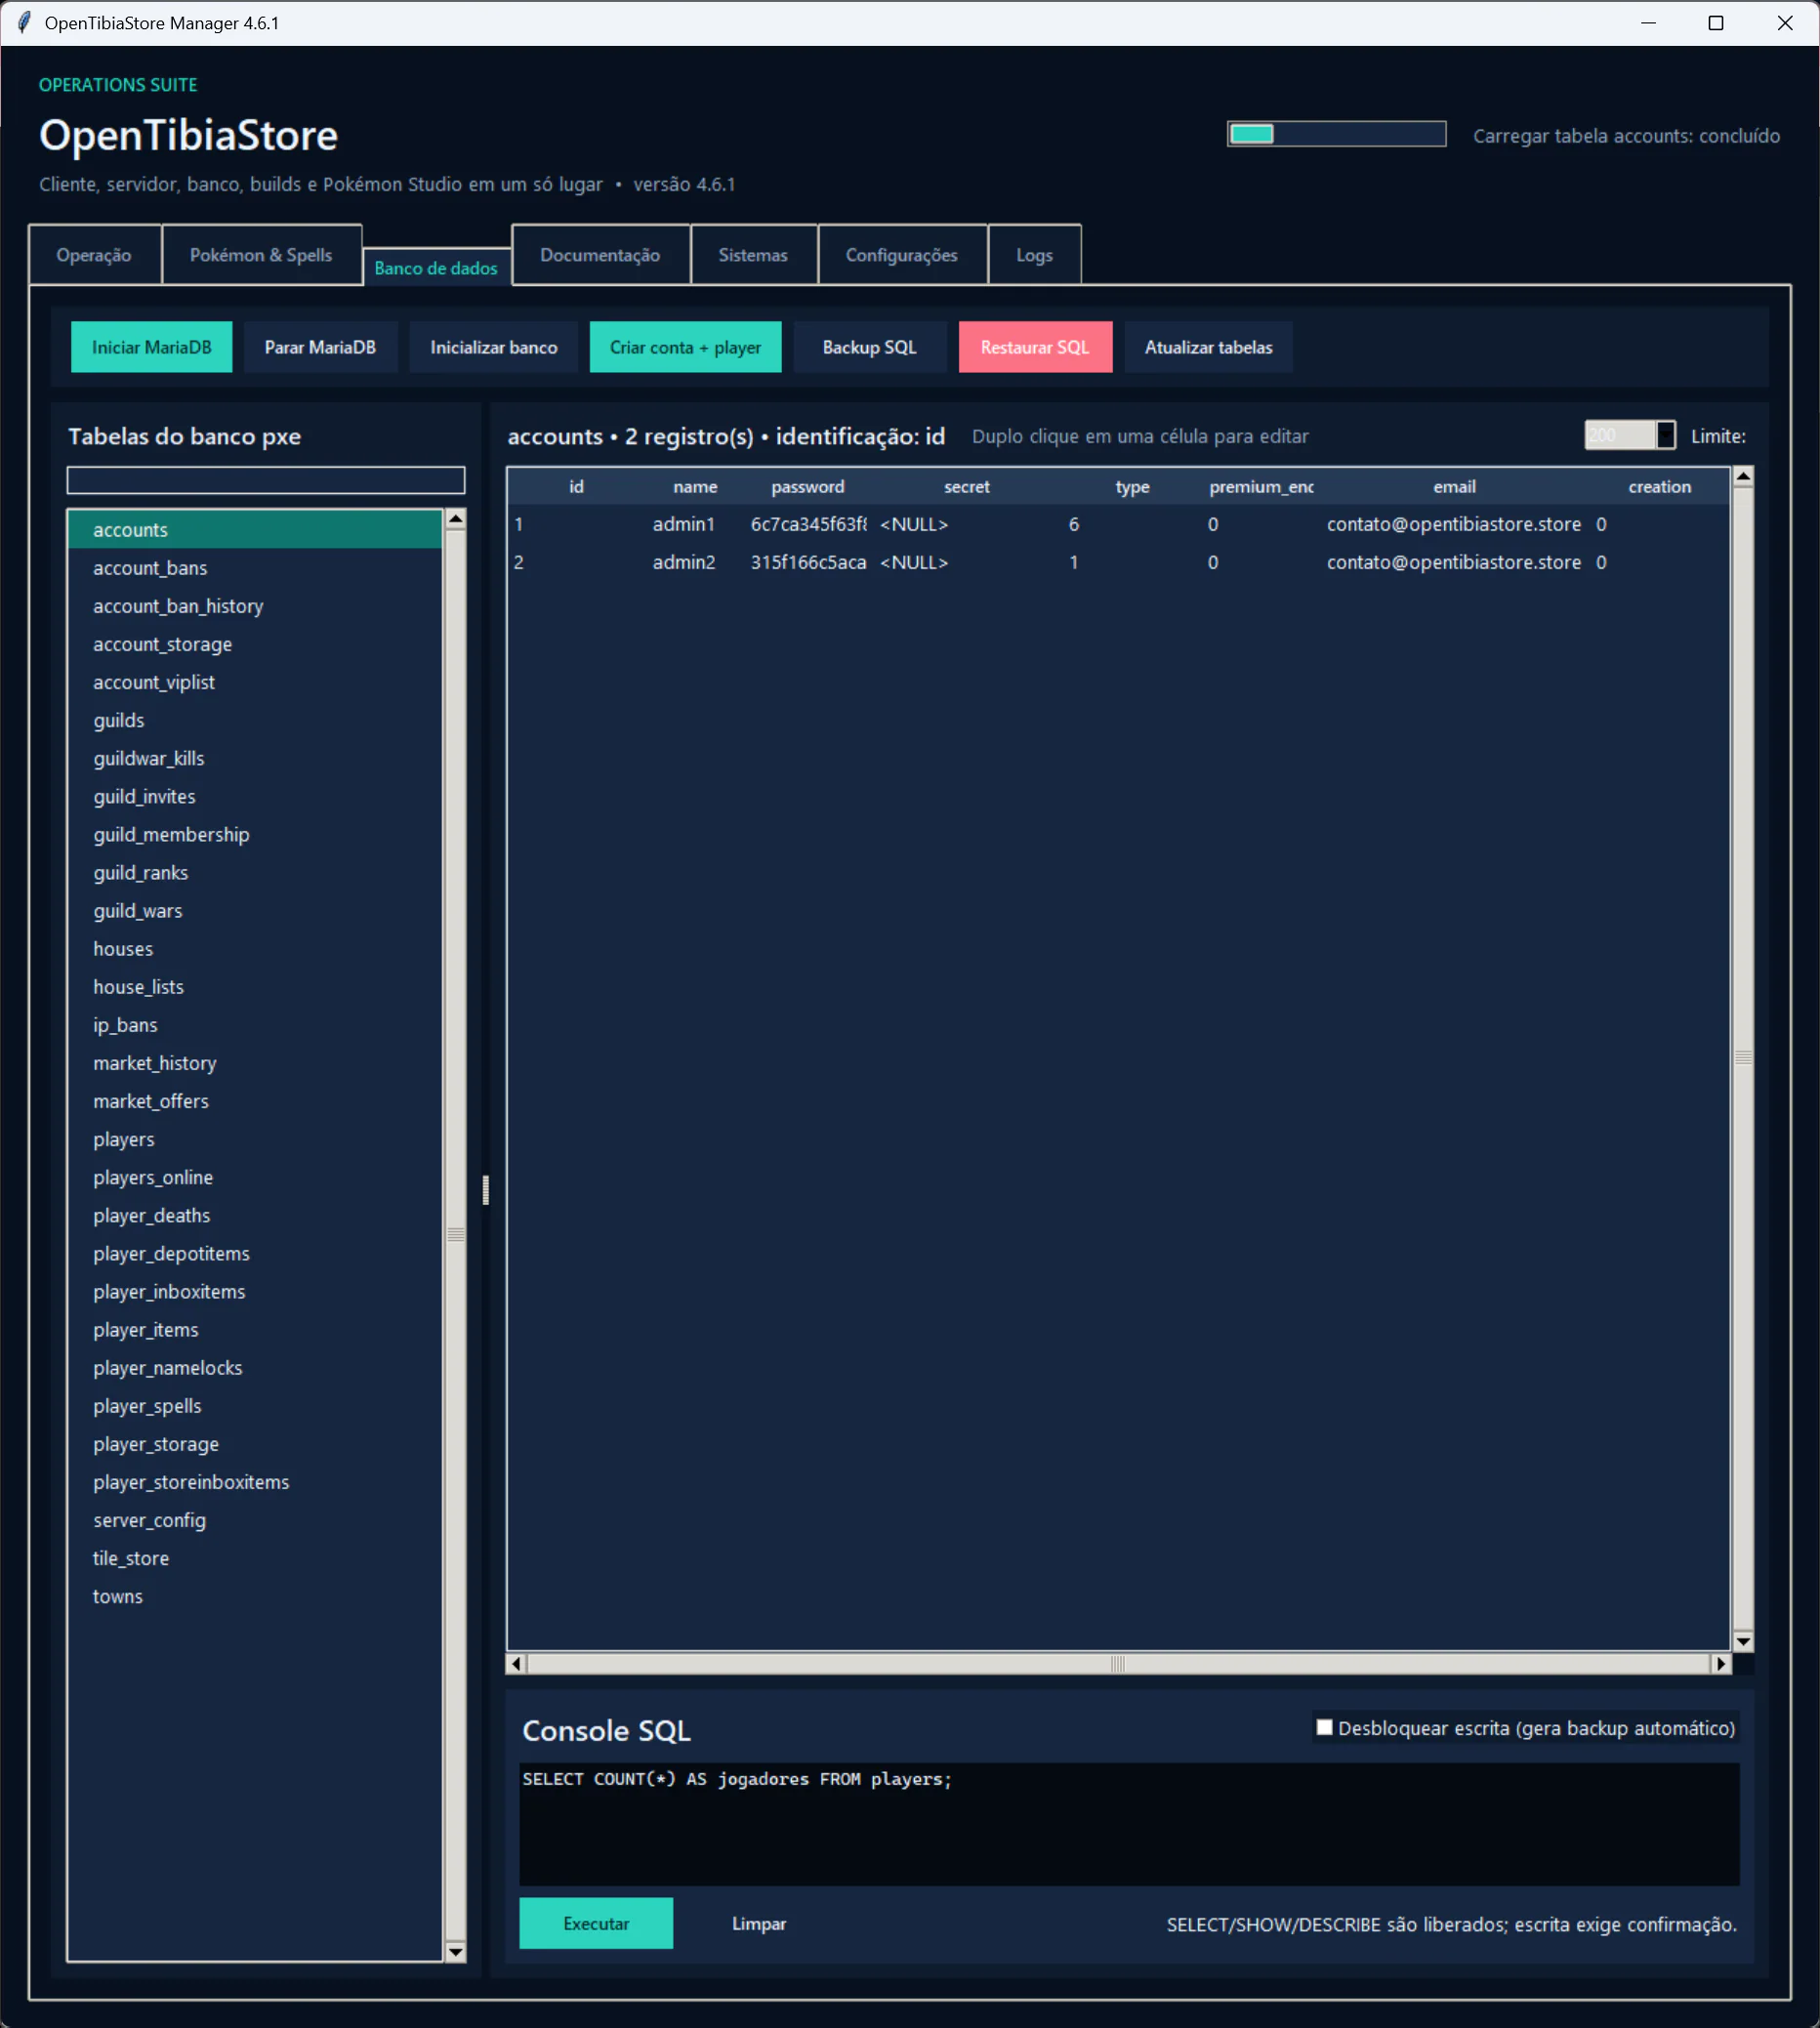The height and width of the screenshot is (2028, 1820).
Task: Click the password column header
Action: pyautogui.click(x=808, y=487)
